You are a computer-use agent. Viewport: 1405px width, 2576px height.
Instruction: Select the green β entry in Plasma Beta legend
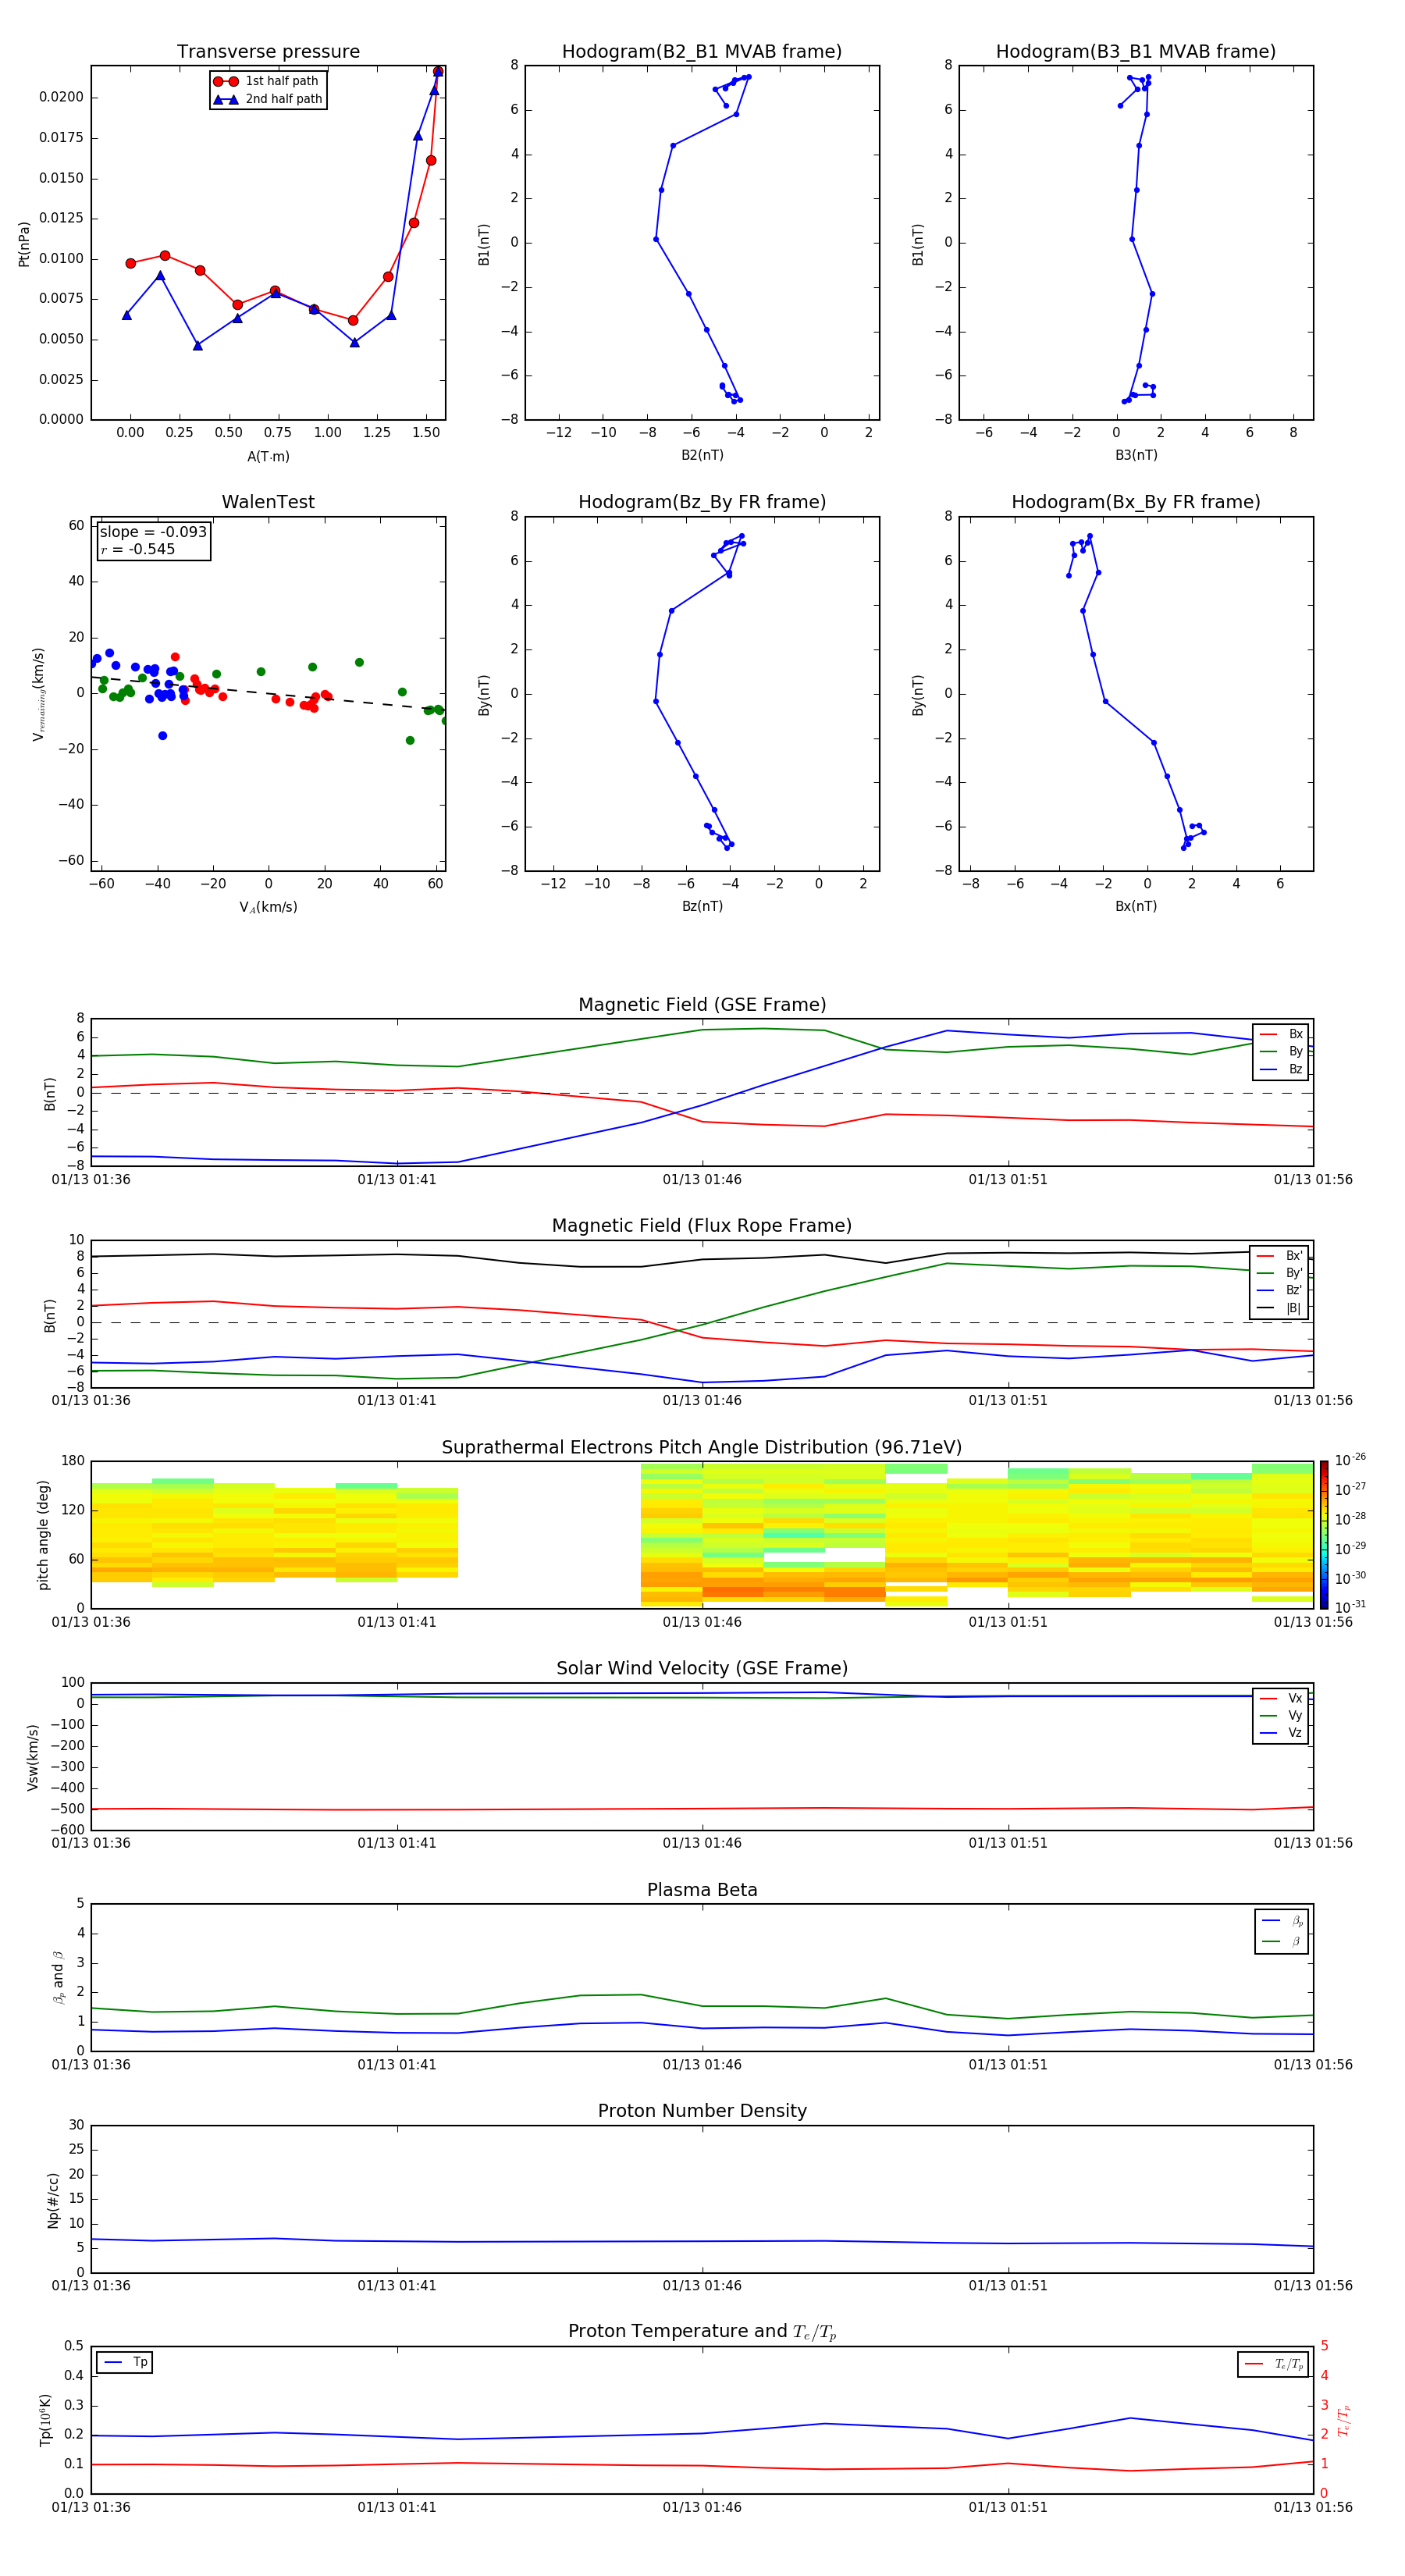pos(1282,1941)
